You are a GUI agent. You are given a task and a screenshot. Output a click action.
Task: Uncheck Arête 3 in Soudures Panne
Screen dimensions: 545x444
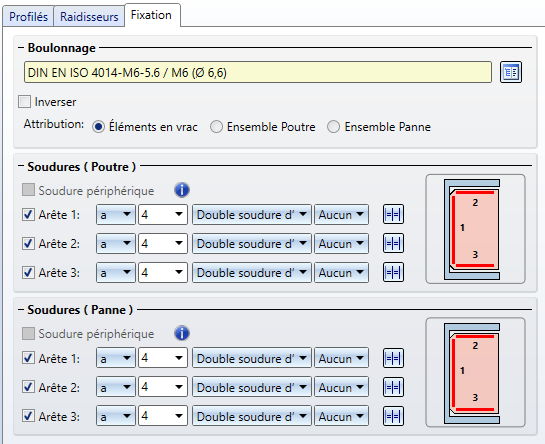click(x=28, y=416)
